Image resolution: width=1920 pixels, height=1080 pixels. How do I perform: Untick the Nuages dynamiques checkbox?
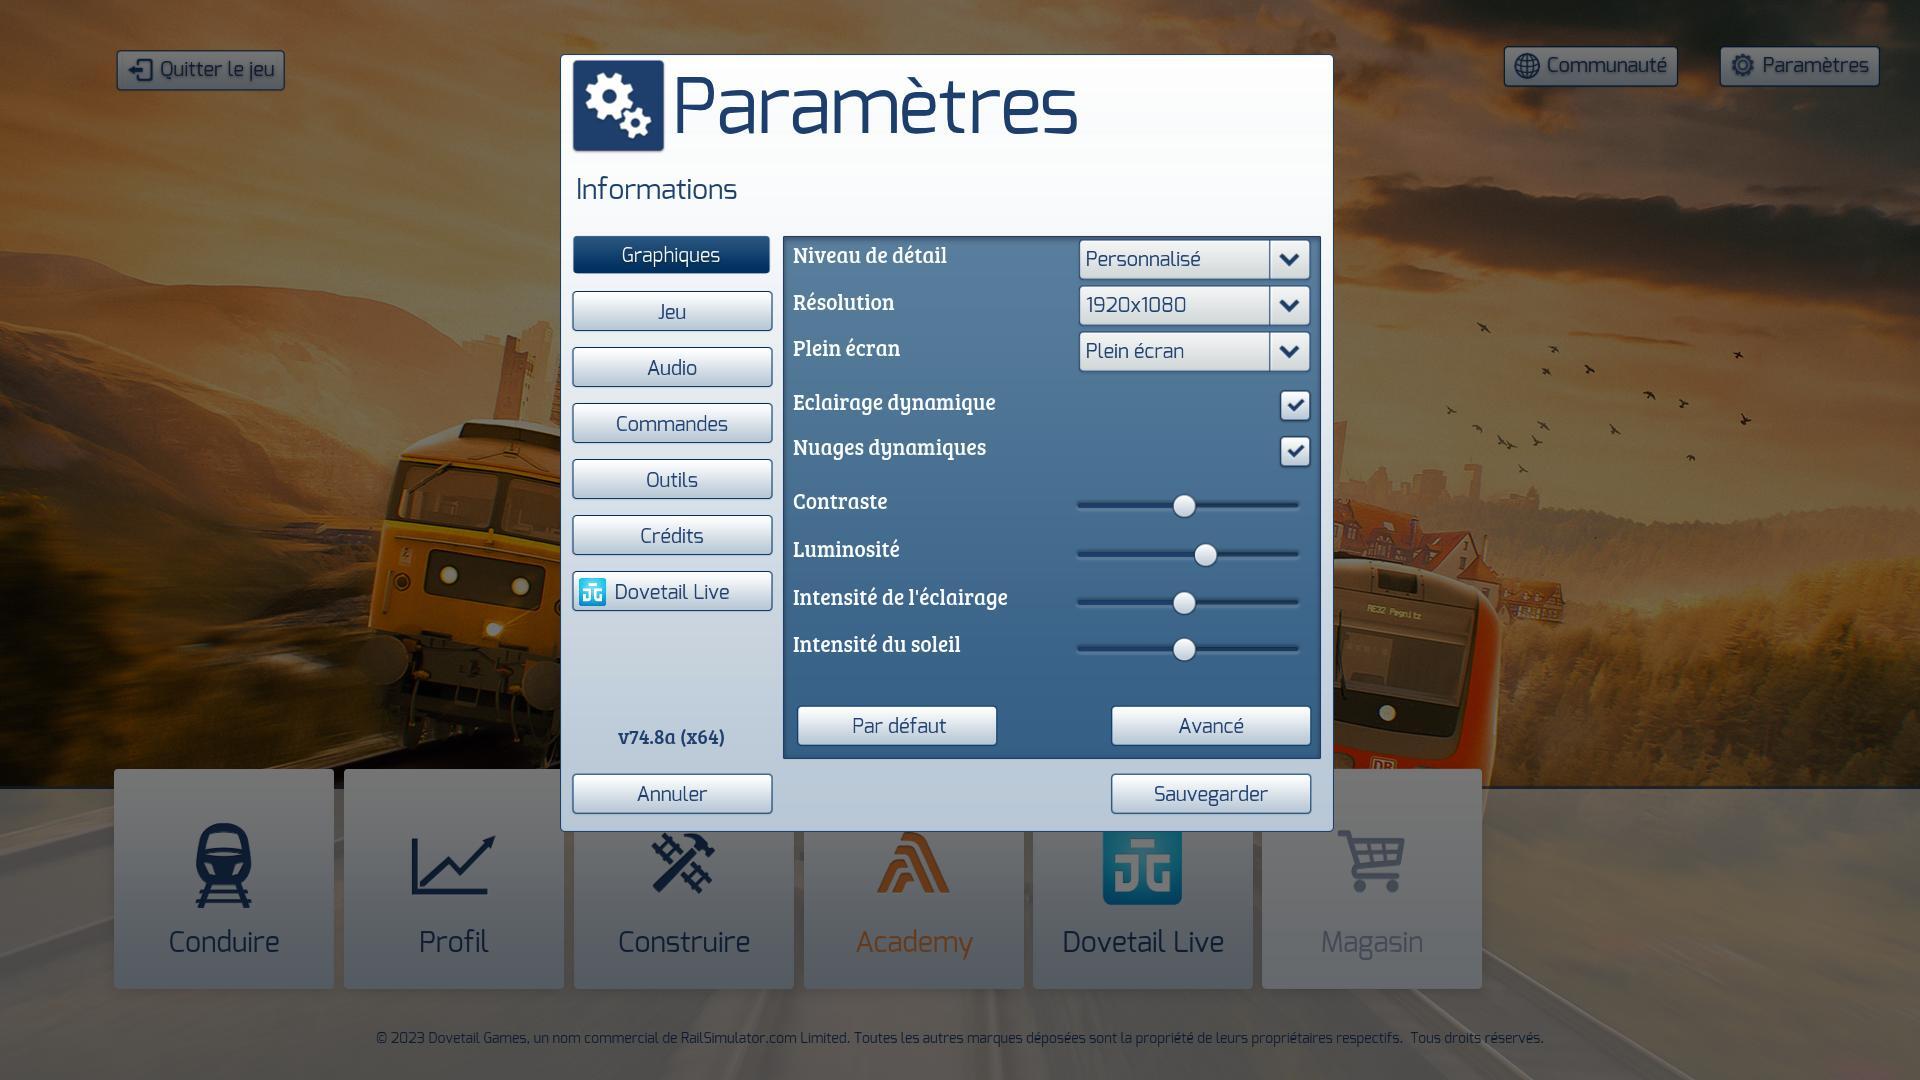pyautogui.click(x=1295, y=451)
